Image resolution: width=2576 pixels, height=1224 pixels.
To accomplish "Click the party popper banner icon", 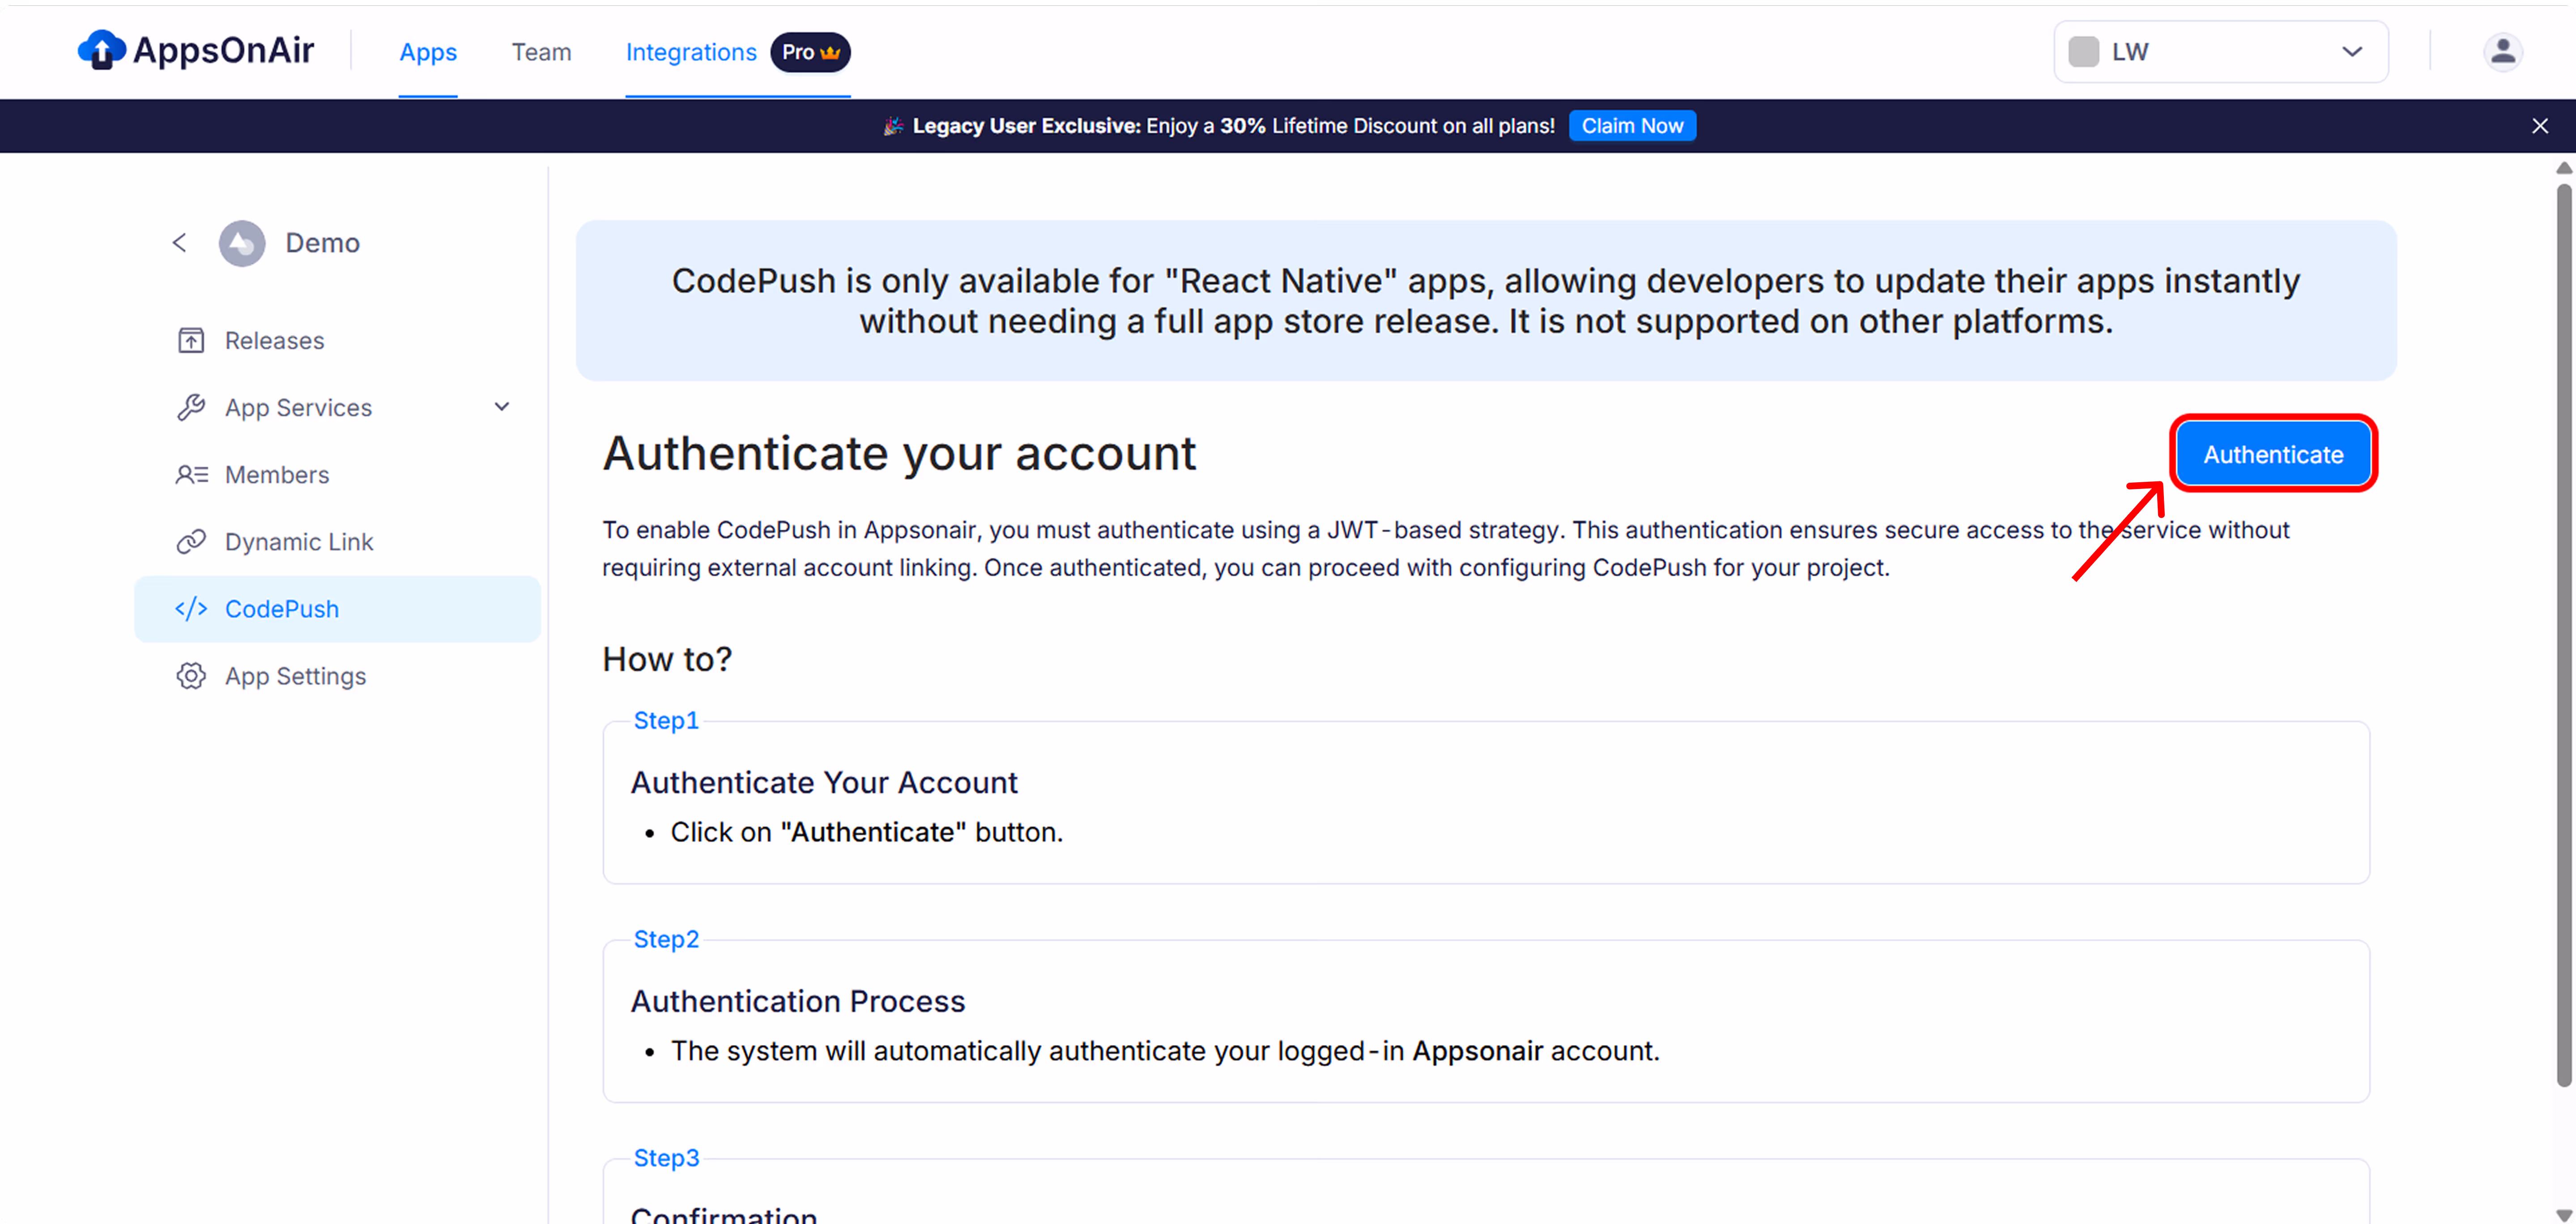I will coord(893,126).
